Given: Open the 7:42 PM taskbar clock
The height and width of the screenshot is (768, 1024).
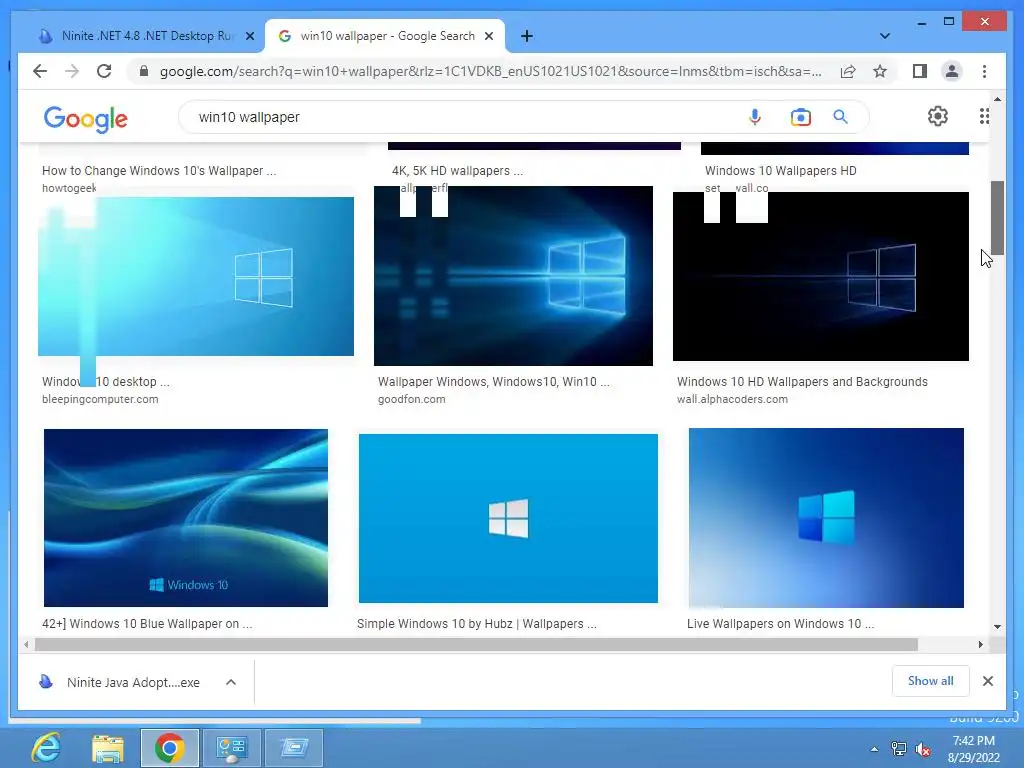Looking at the screenshot, I should tap(974, 749).
